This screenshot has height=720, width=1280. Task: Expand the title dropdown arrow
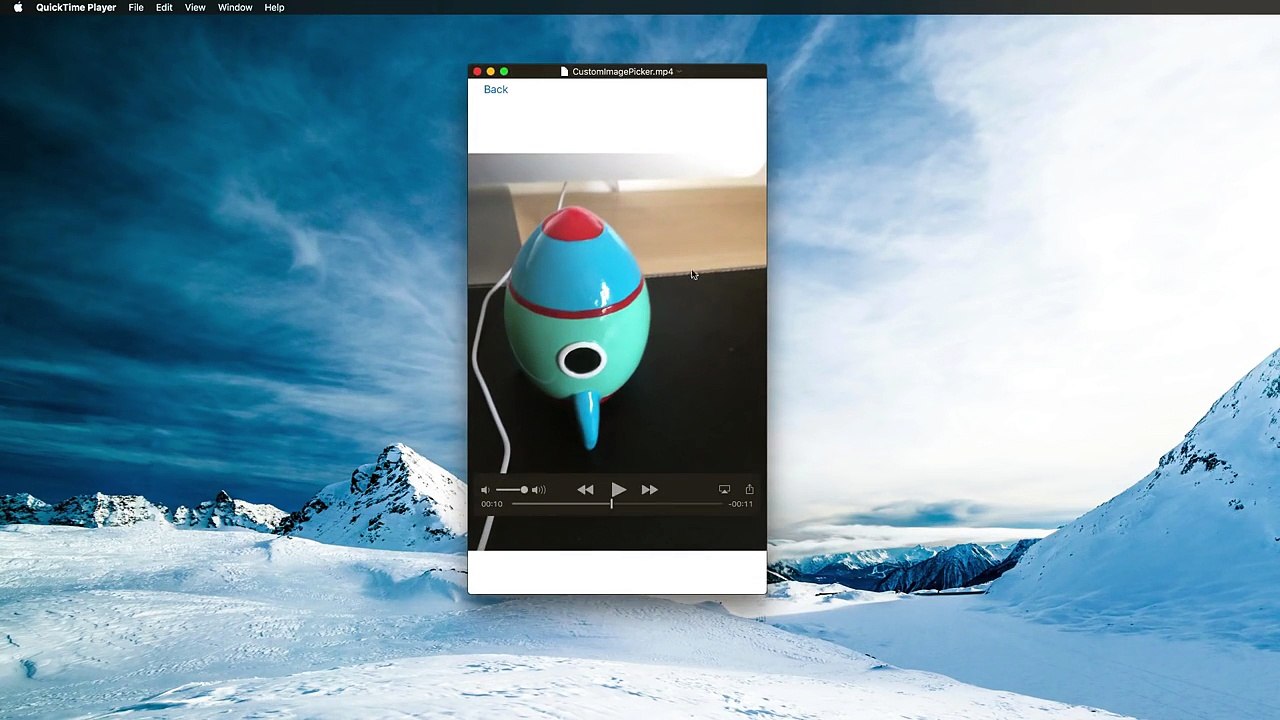(x=679, y=72)
